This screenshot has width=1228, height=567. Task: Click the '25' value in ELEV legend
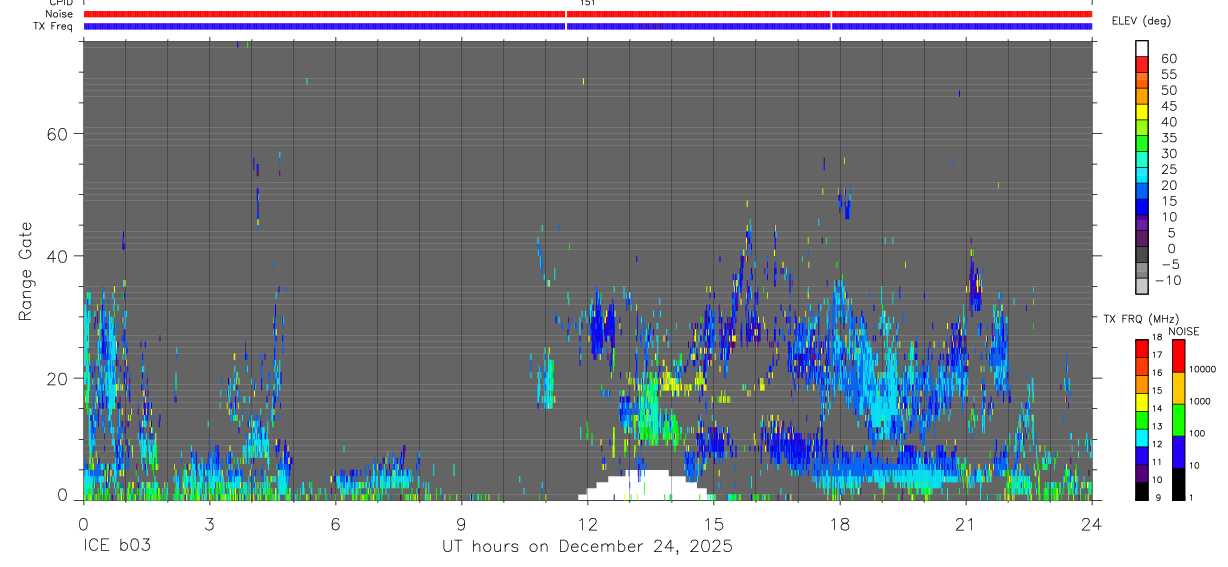[x=1168, y=169]
